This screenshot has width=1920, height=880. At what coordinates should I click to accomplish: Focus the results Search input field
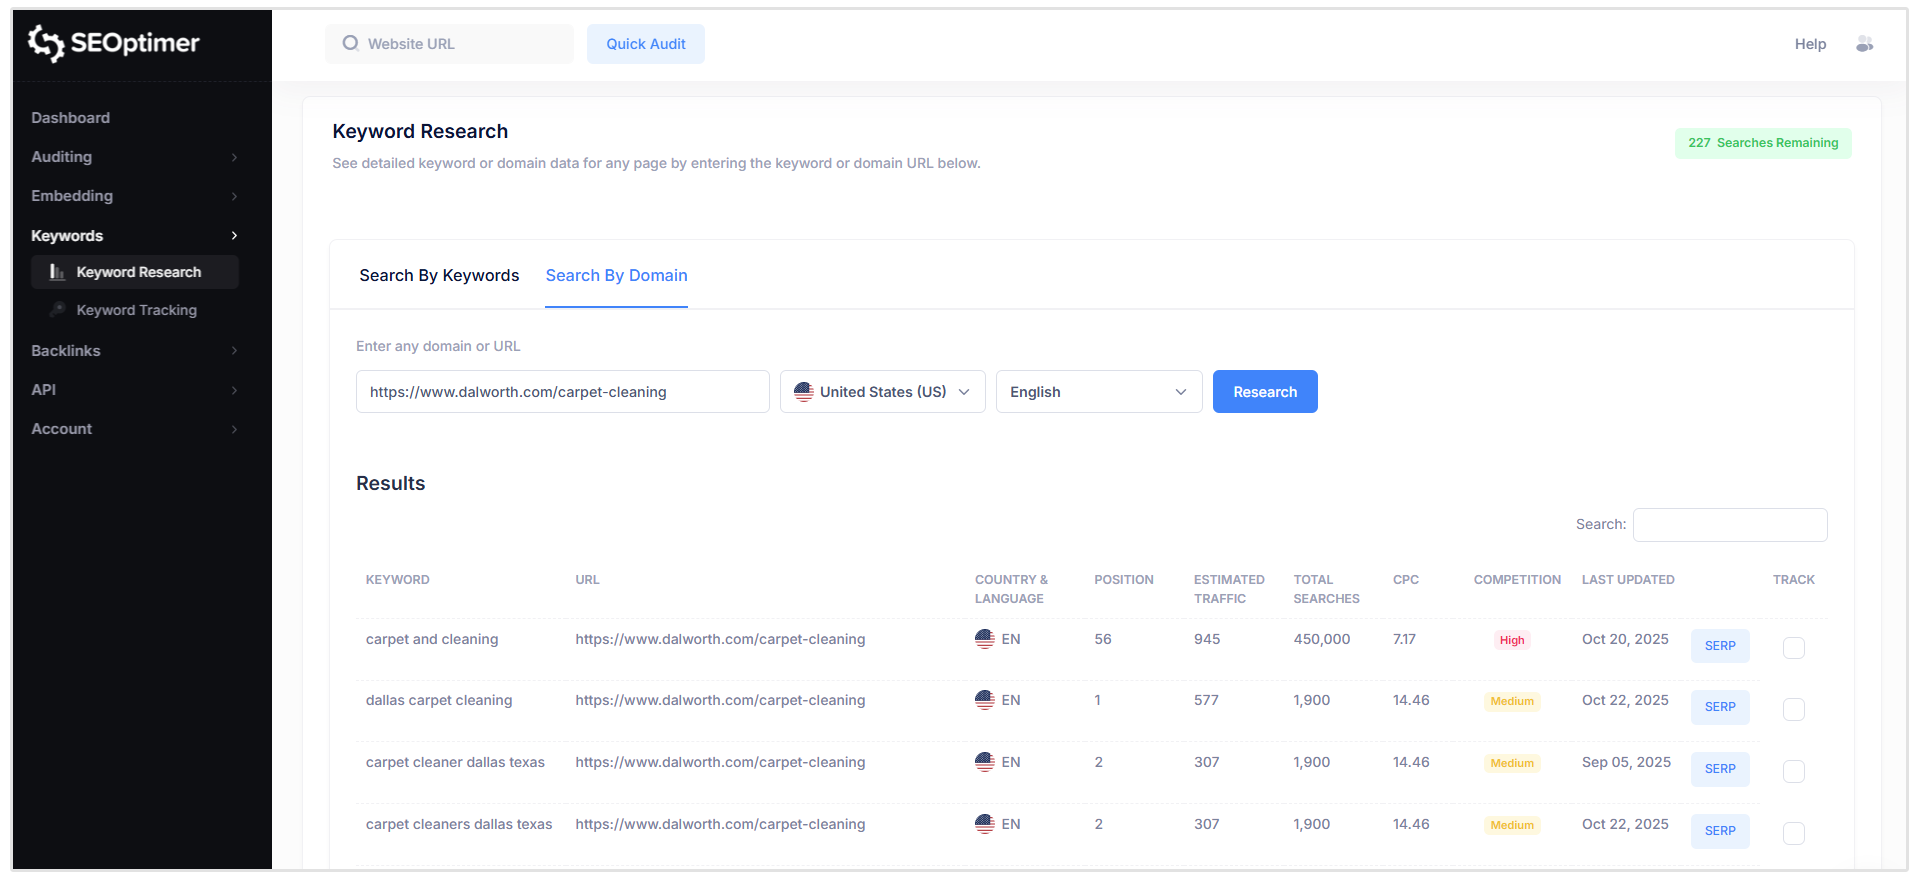click(1729, 525)
